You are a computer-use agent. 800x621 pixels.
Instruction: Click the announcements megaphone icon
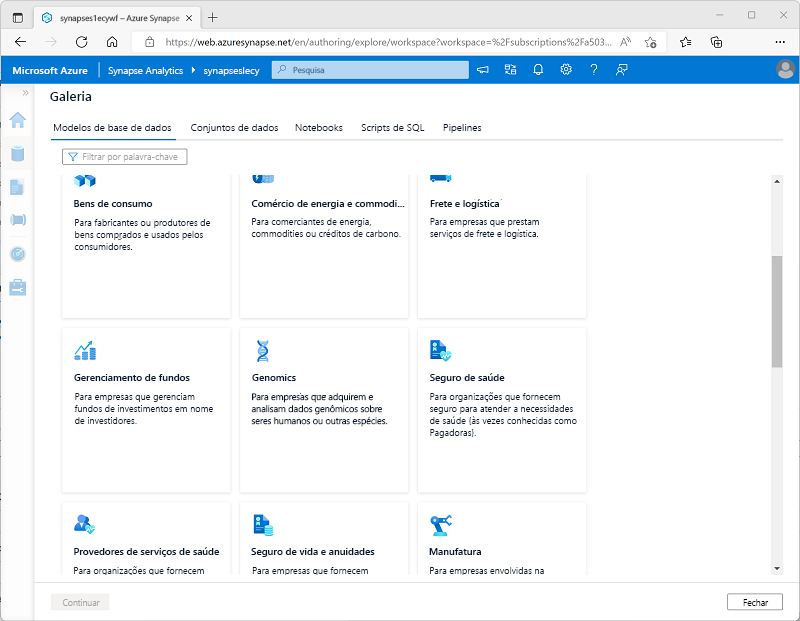483,70
